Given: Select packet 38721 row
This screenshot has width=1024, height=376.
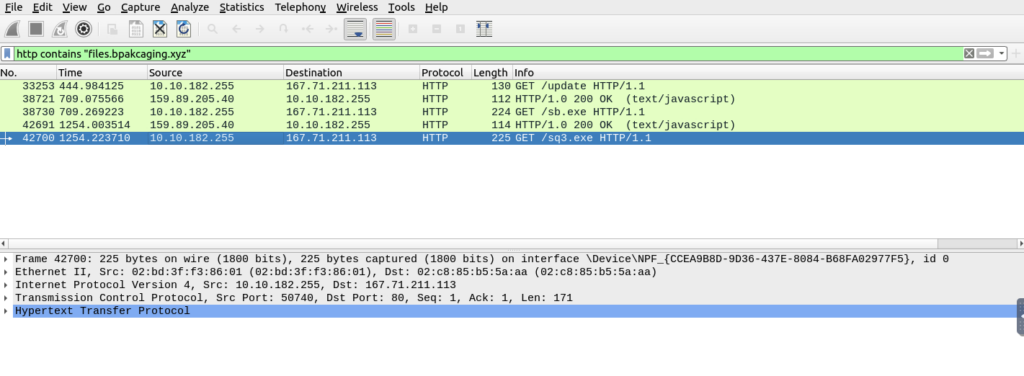Looking at the screenshot, I should click(512, 99).
